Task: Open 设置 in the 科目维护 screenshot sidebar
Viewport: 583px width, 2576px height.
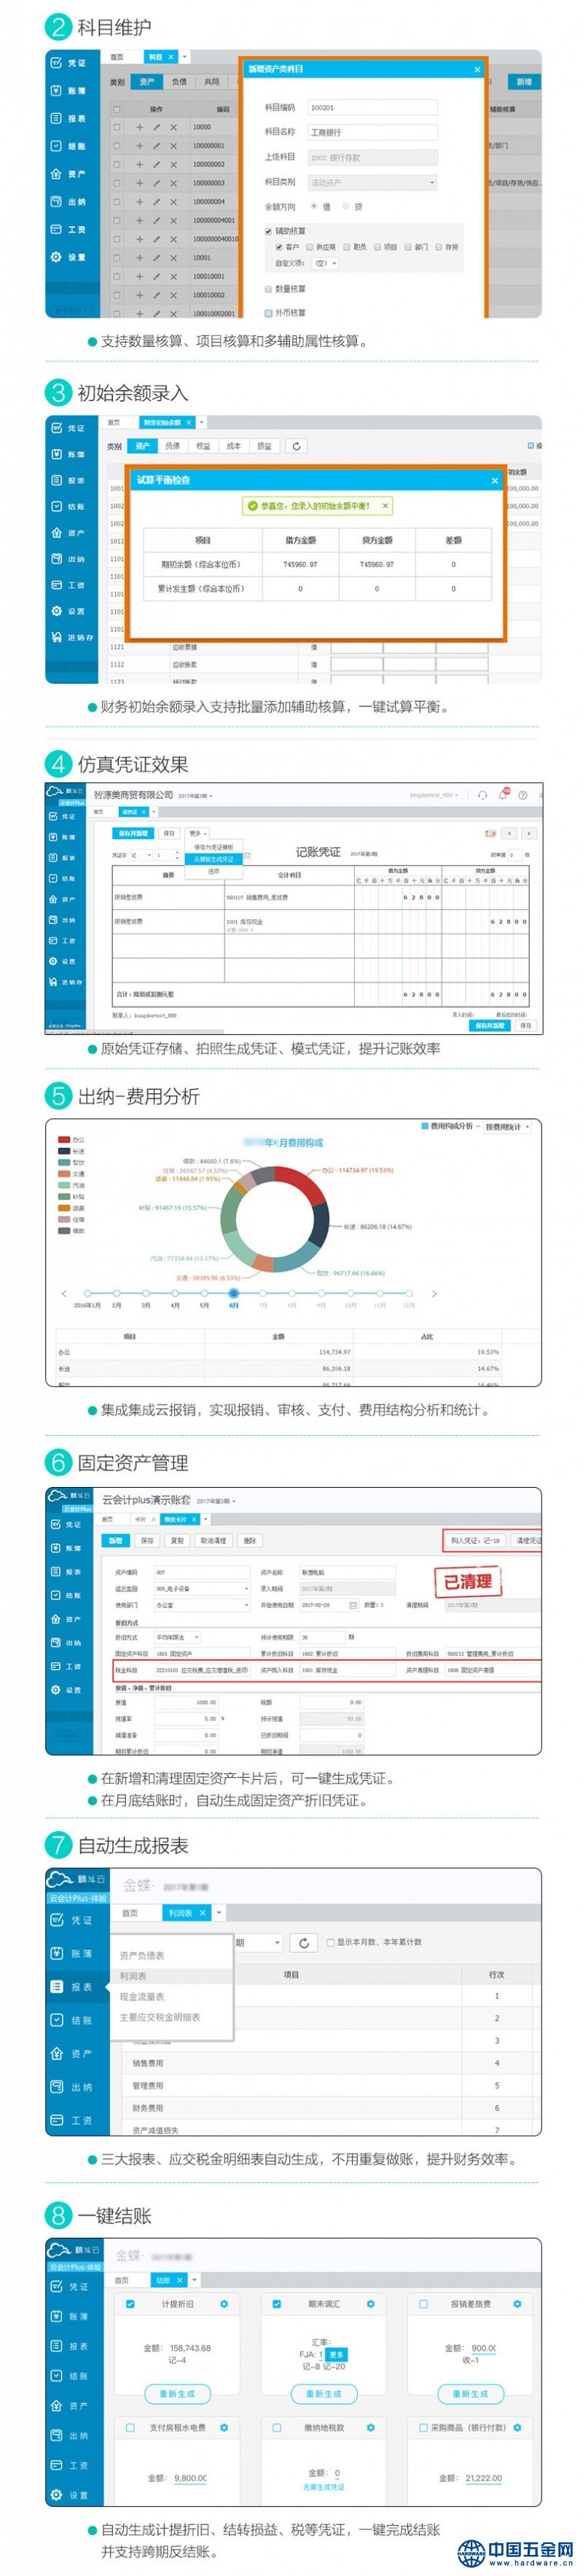Action: click(x=69, y=257)
